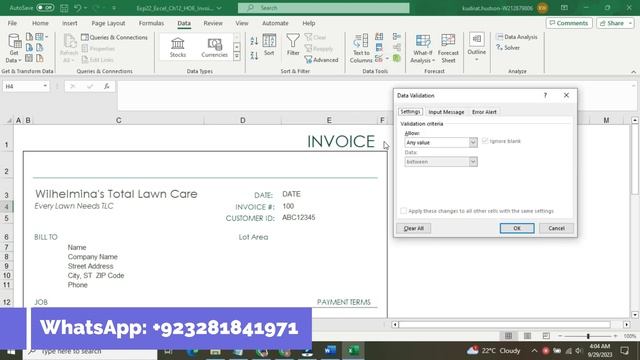The height and width of the screenshot is (360, 640).
Task: Expand the Name Box dropdown
Action: click(45, 86)
